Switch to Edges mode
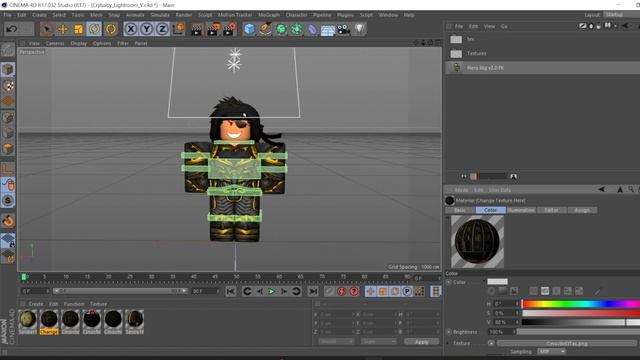The height and width of the screenshot is (360, 640). (x=8, y=133)
